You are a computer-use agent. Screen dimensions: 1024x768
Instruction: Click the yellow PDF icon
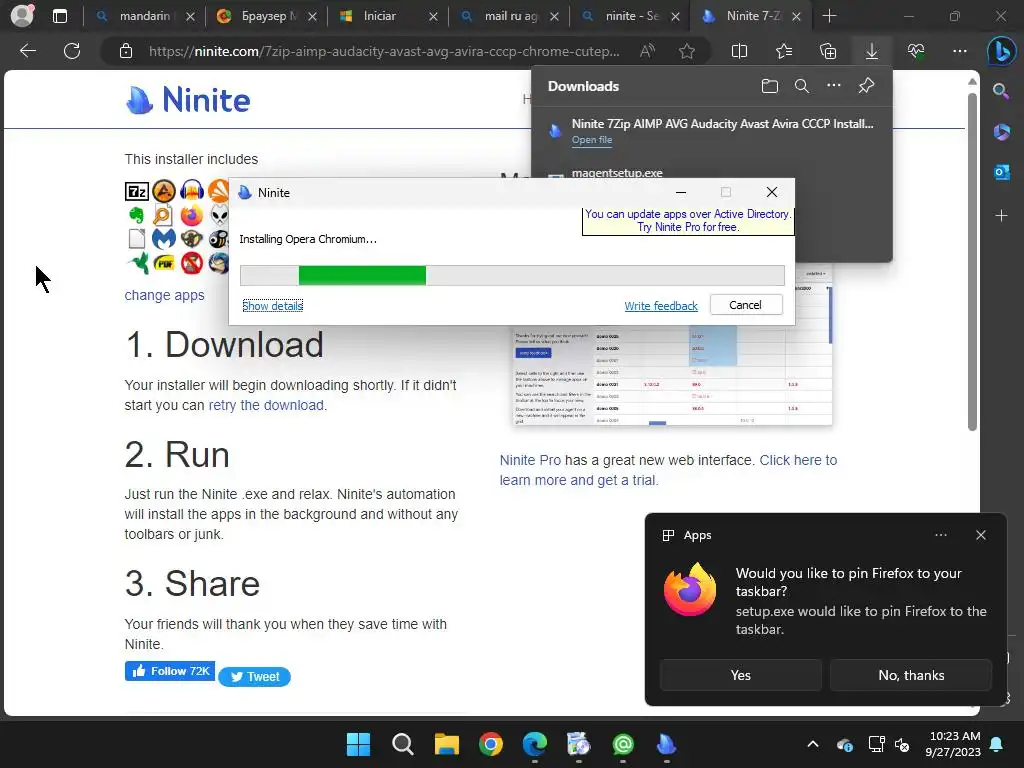pos(164,263)
